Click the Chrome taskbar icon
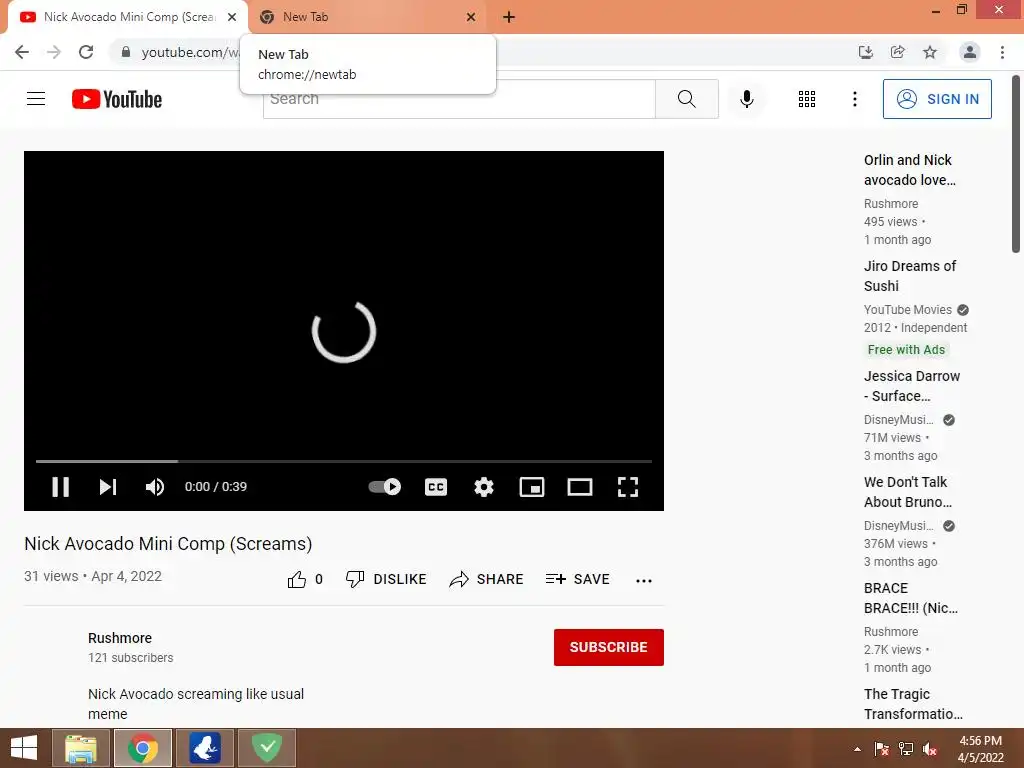The width and height of the screenshot is (1024, 768). coord(142,748)
